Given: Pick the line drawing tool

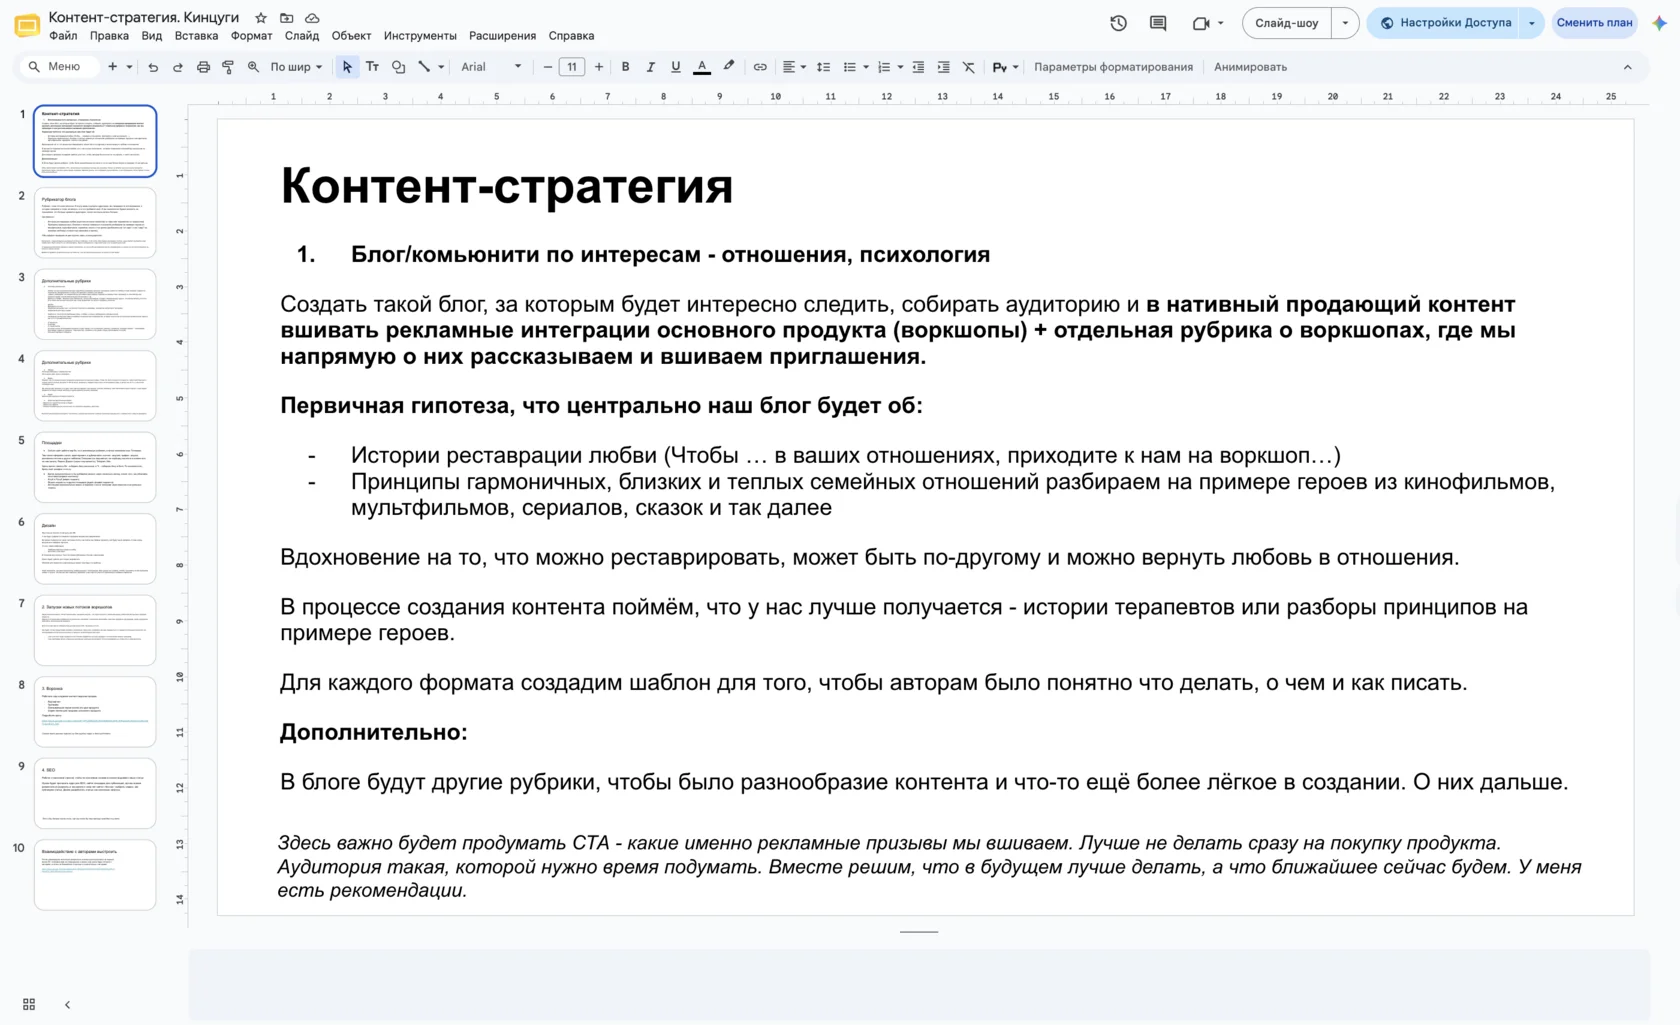Looking at the screenshot, I should point(424,67).
